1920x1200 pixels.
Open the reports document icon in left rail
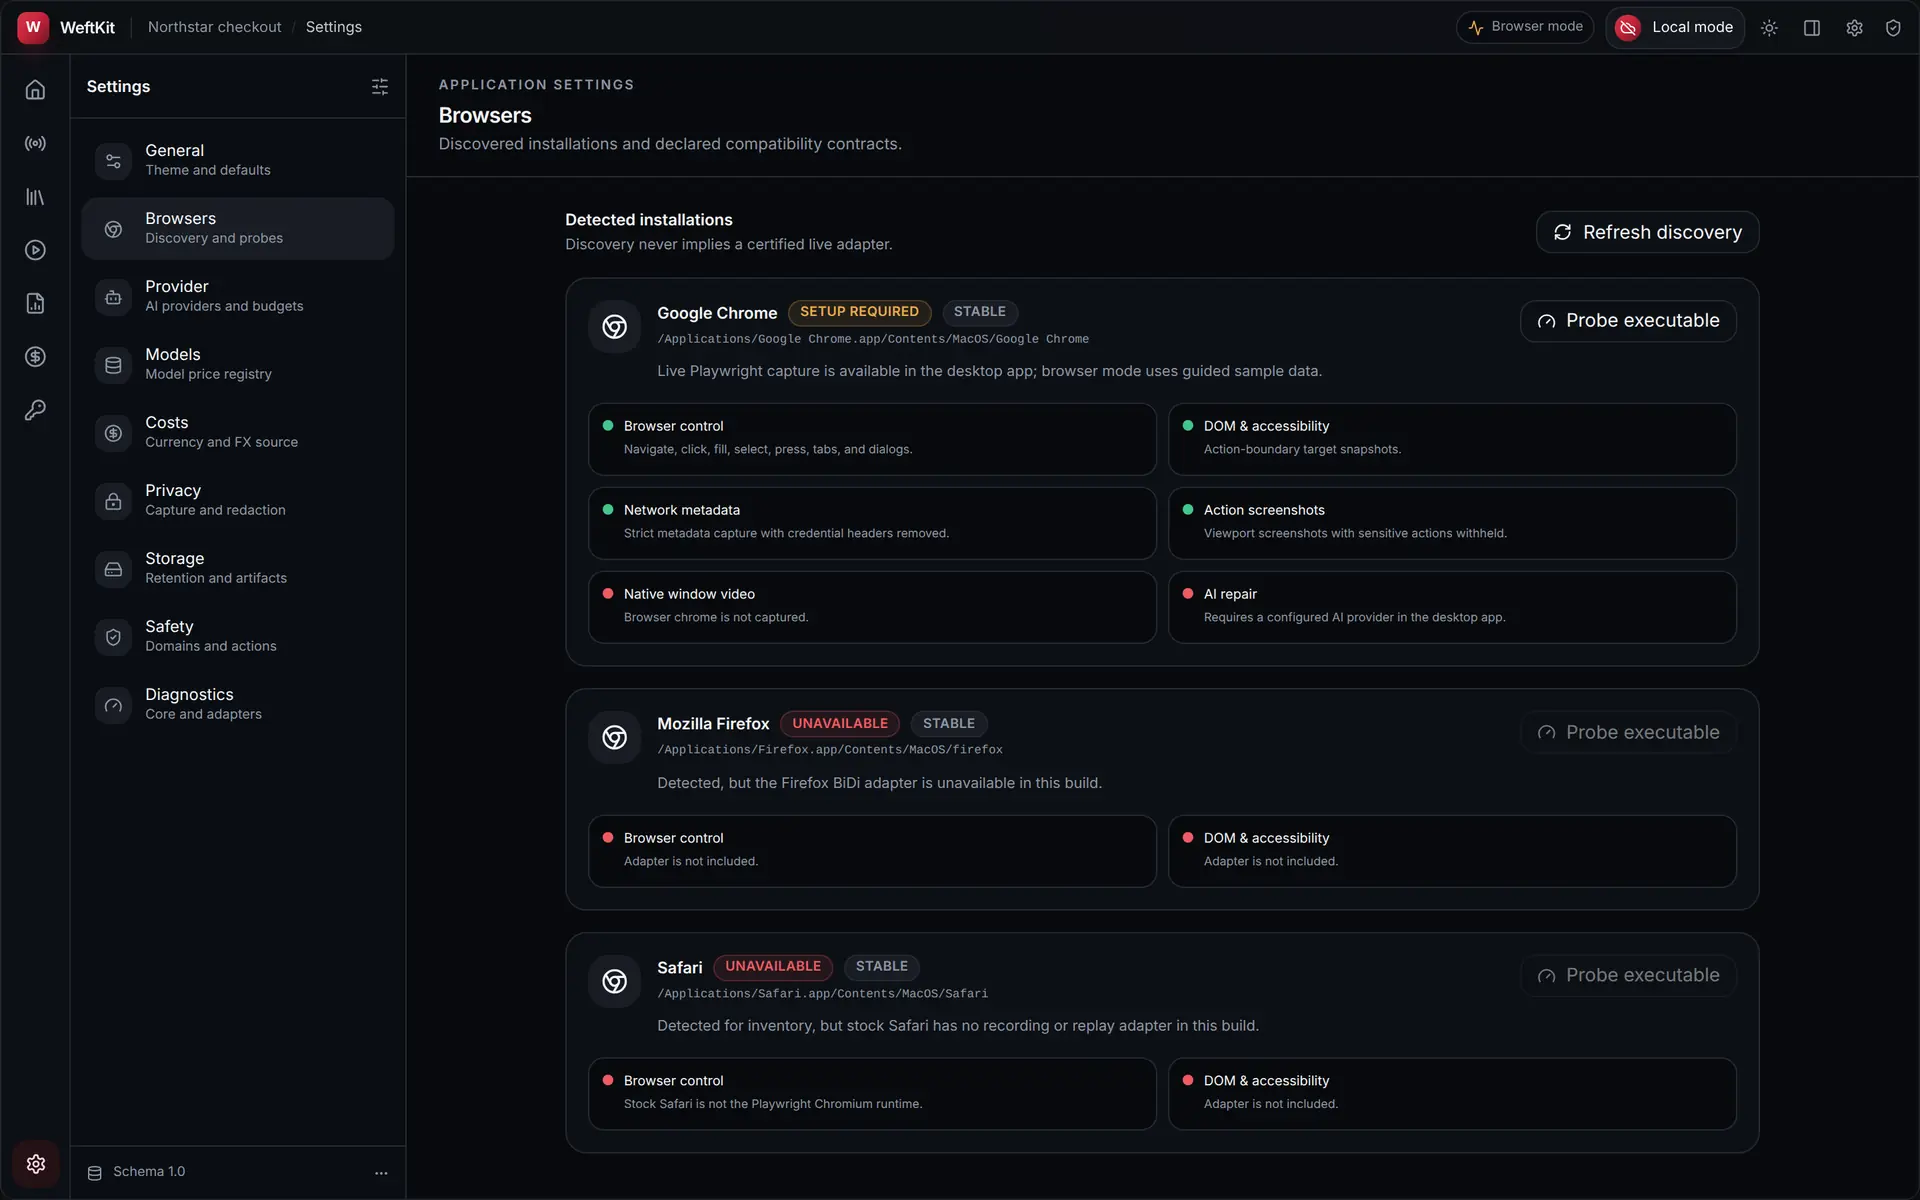click(x=35, y=304)
